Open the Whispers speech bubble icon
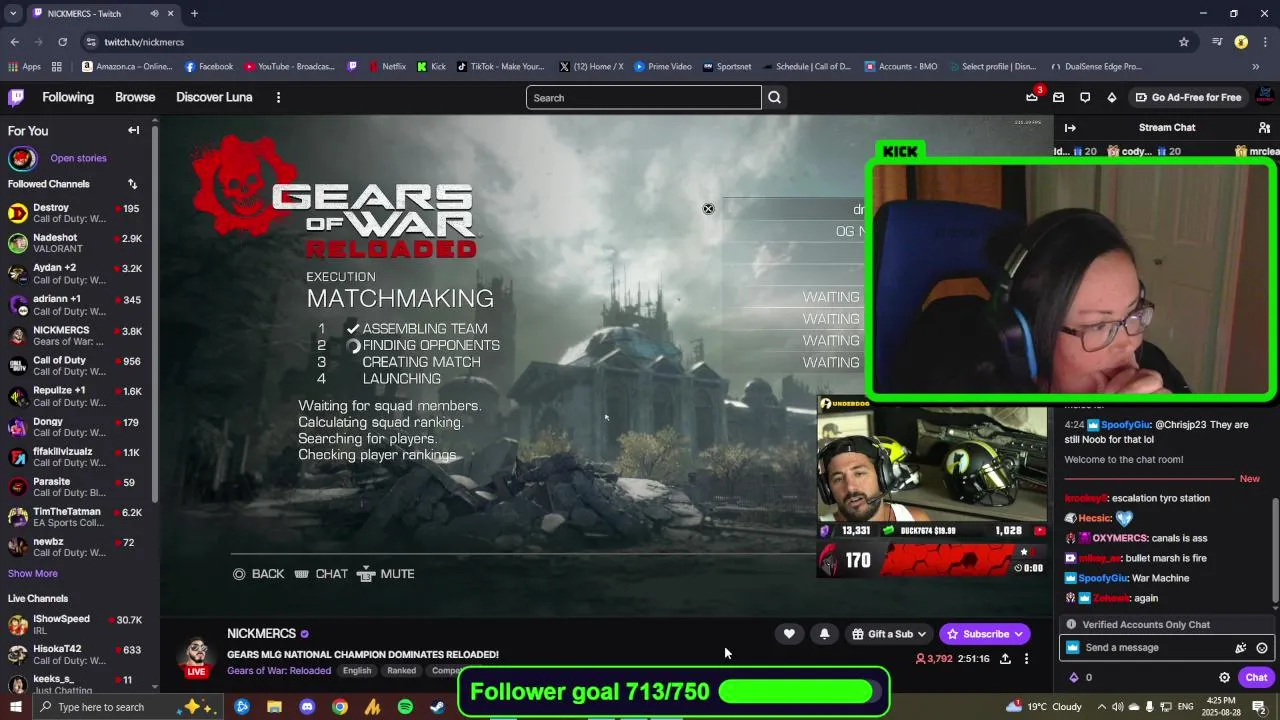Image resolution: width=1280 pixels, height=720 pixels. (1085, 97)
